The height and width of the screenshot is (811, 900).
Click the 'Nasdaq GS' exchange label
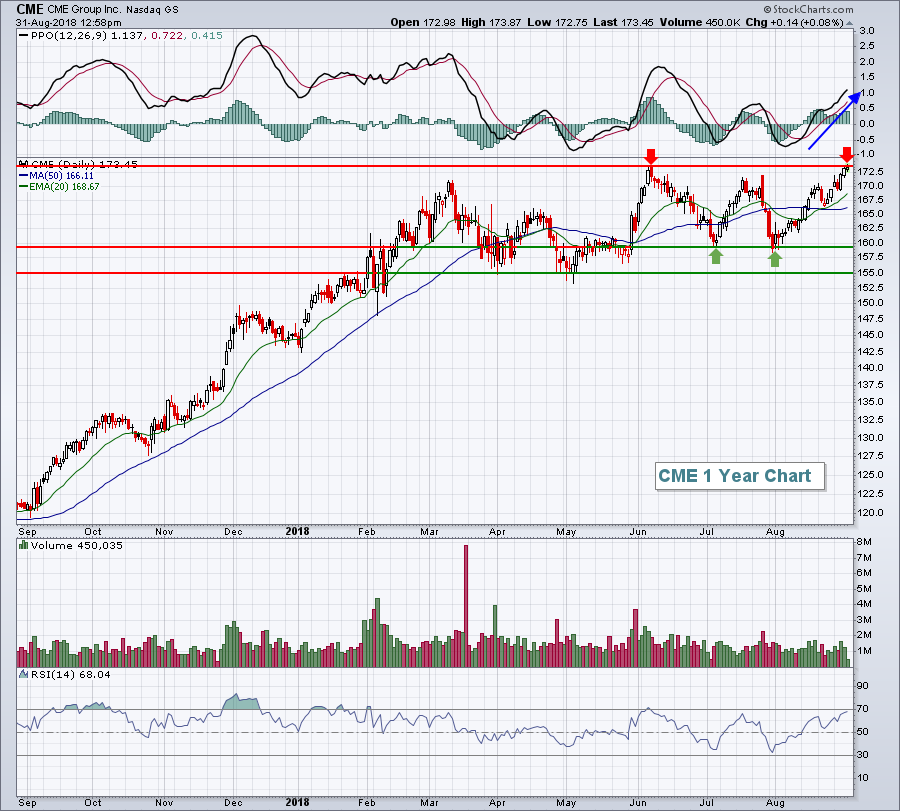pyautogui.click(x=153, y=10)
